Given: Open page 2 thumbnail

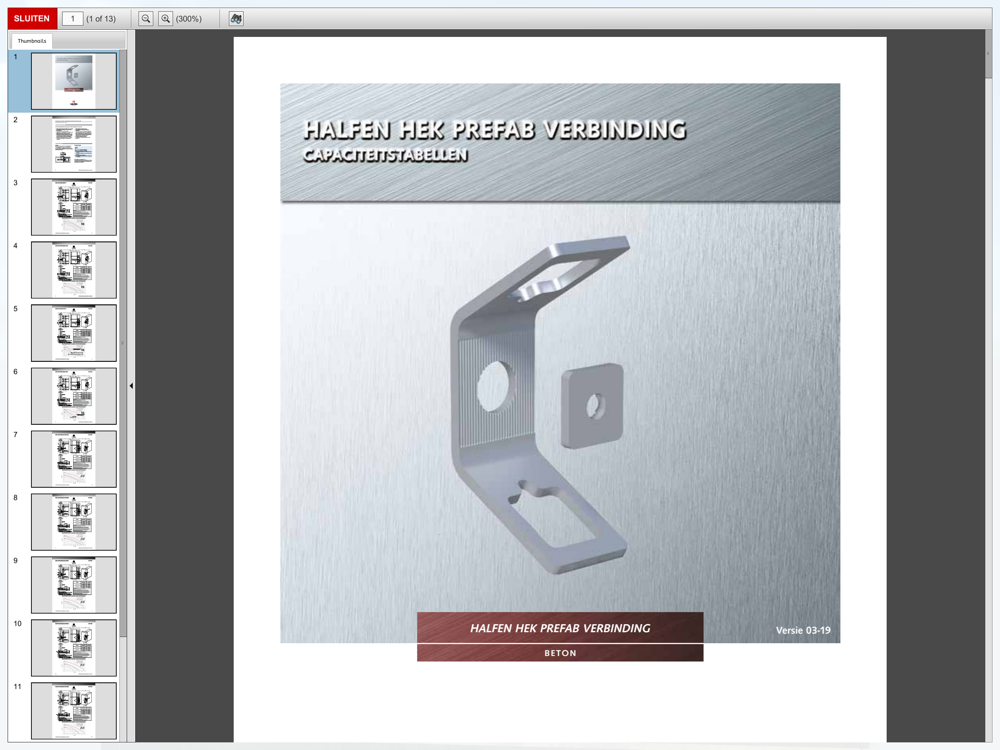Looking at the screenshot, I should [74, 144].
